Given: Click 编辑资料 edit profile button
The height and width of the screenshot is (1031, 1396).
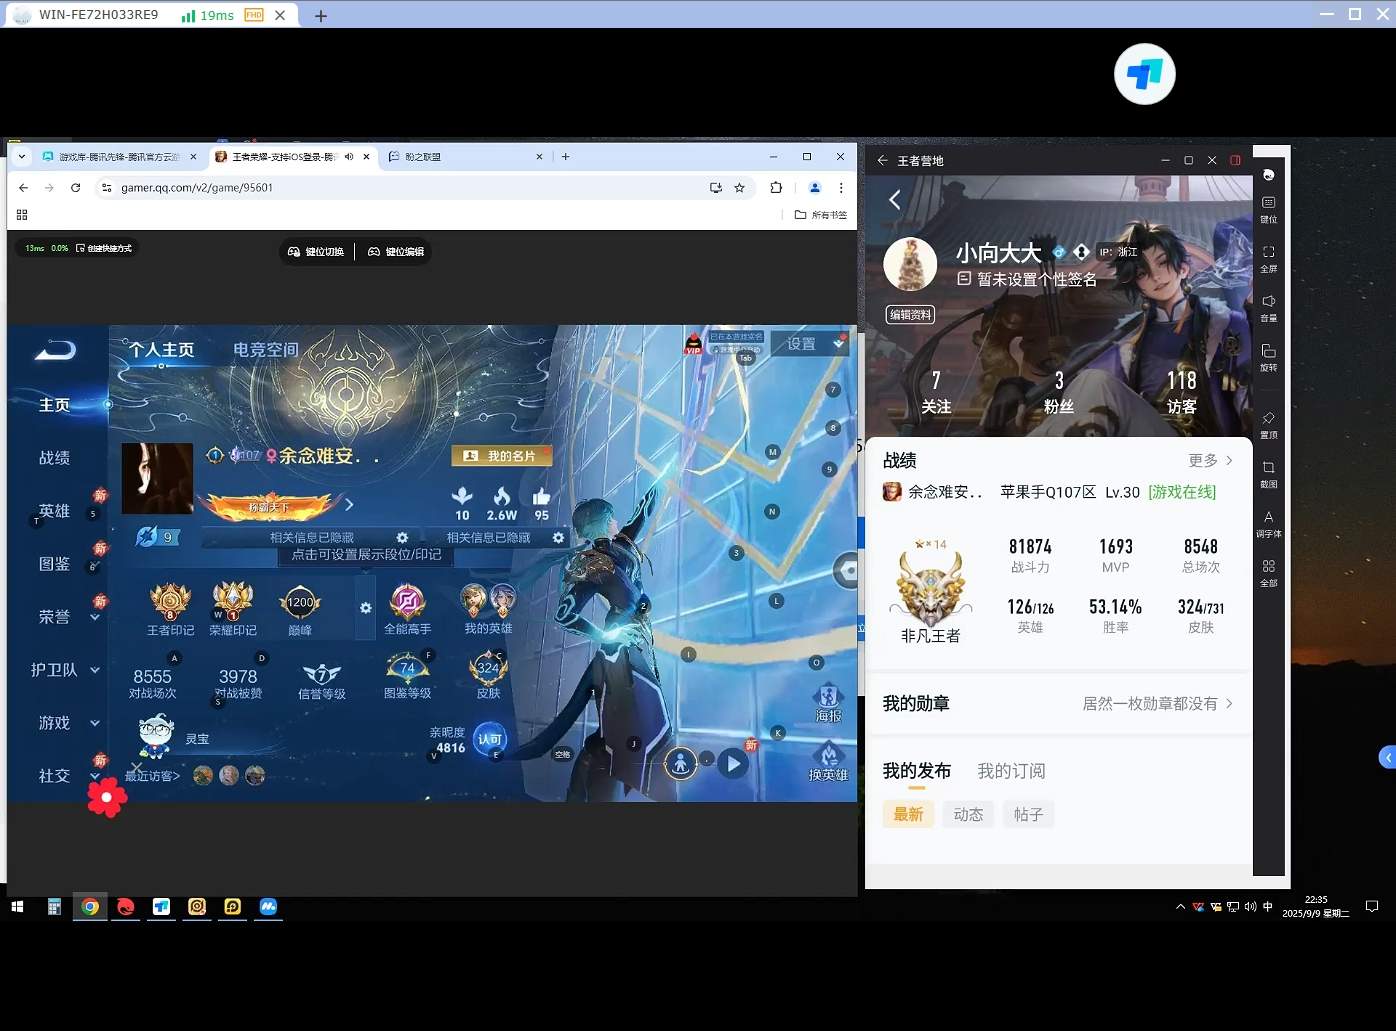Looking at the screenshot, I should (x=910, y=314).
